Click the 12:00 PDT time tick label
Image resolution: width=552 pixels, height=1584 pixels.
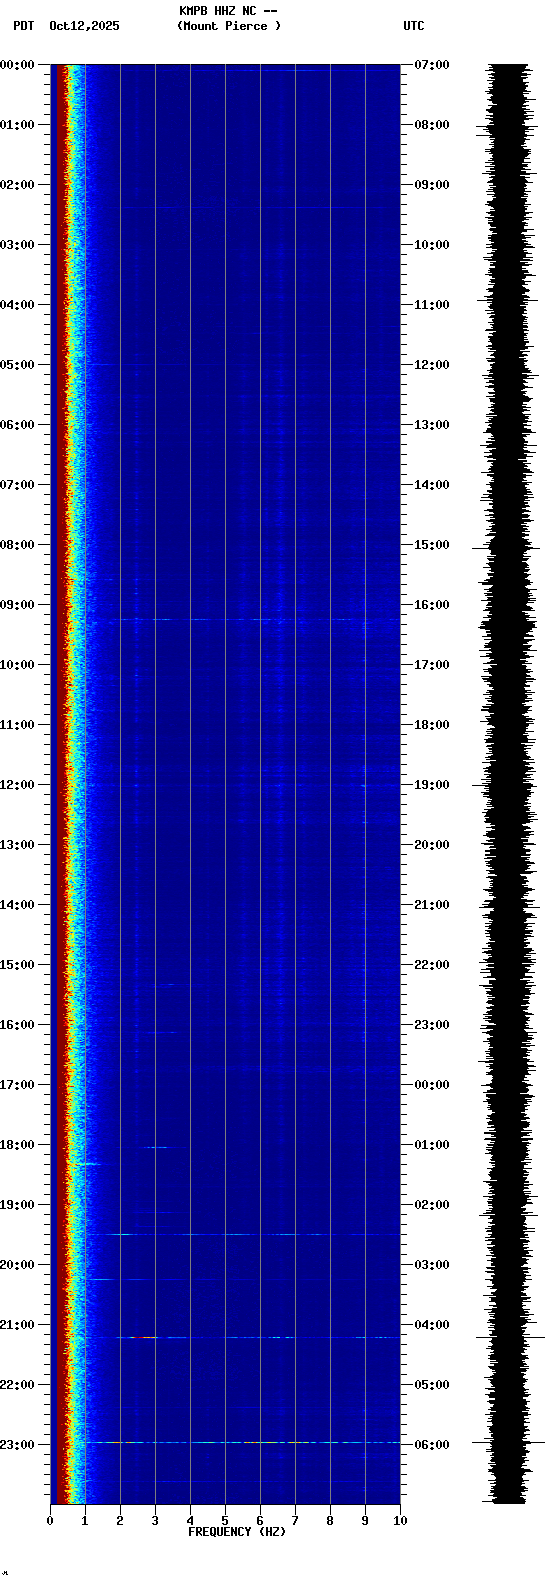18,785
